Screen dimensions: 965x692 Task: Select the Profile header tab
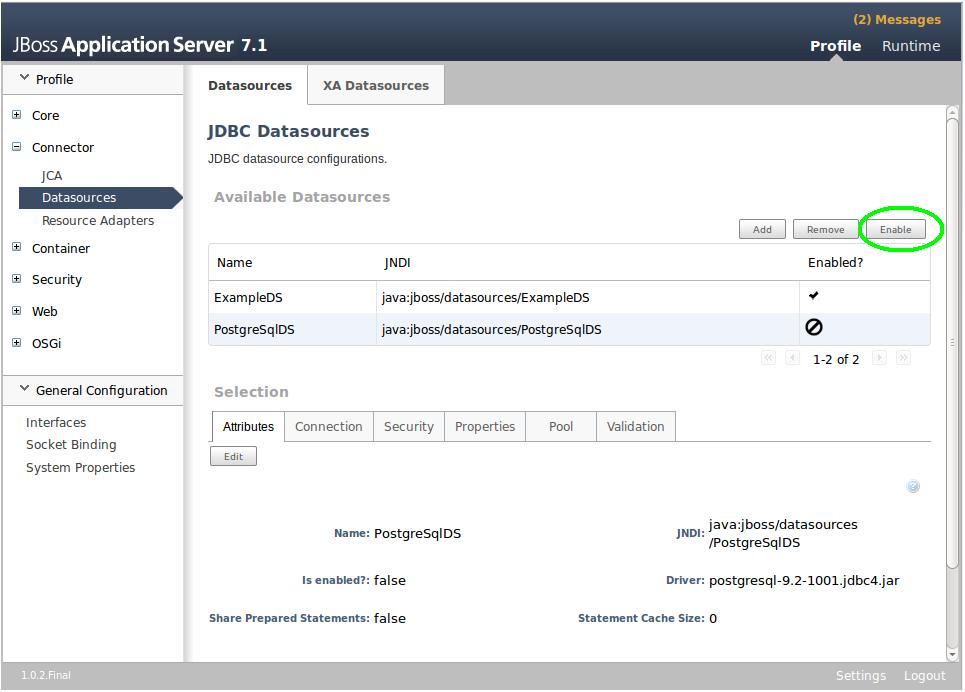pyautogui.click(x=835, y=46)
